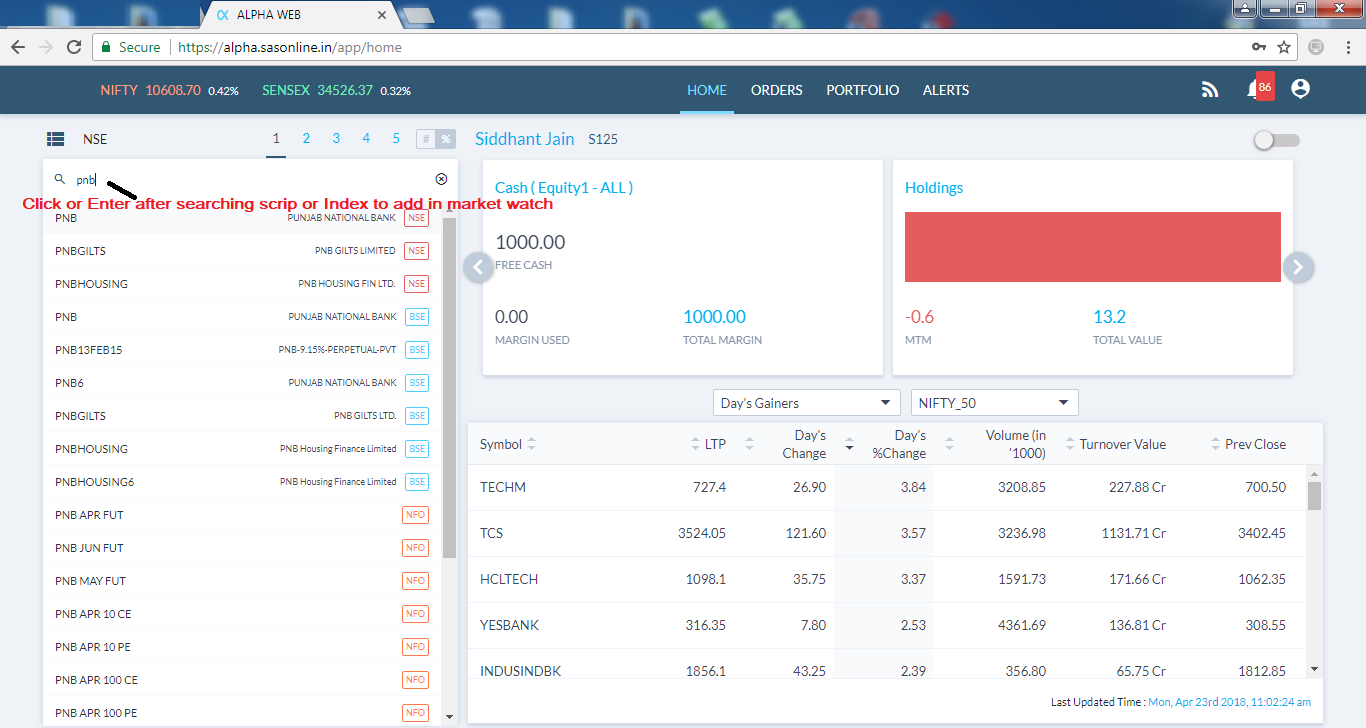Viewport: 1366px width, 728px height.
Task: Clear the scrip search field
Action: pyautogui.click(x=441, y=179)
